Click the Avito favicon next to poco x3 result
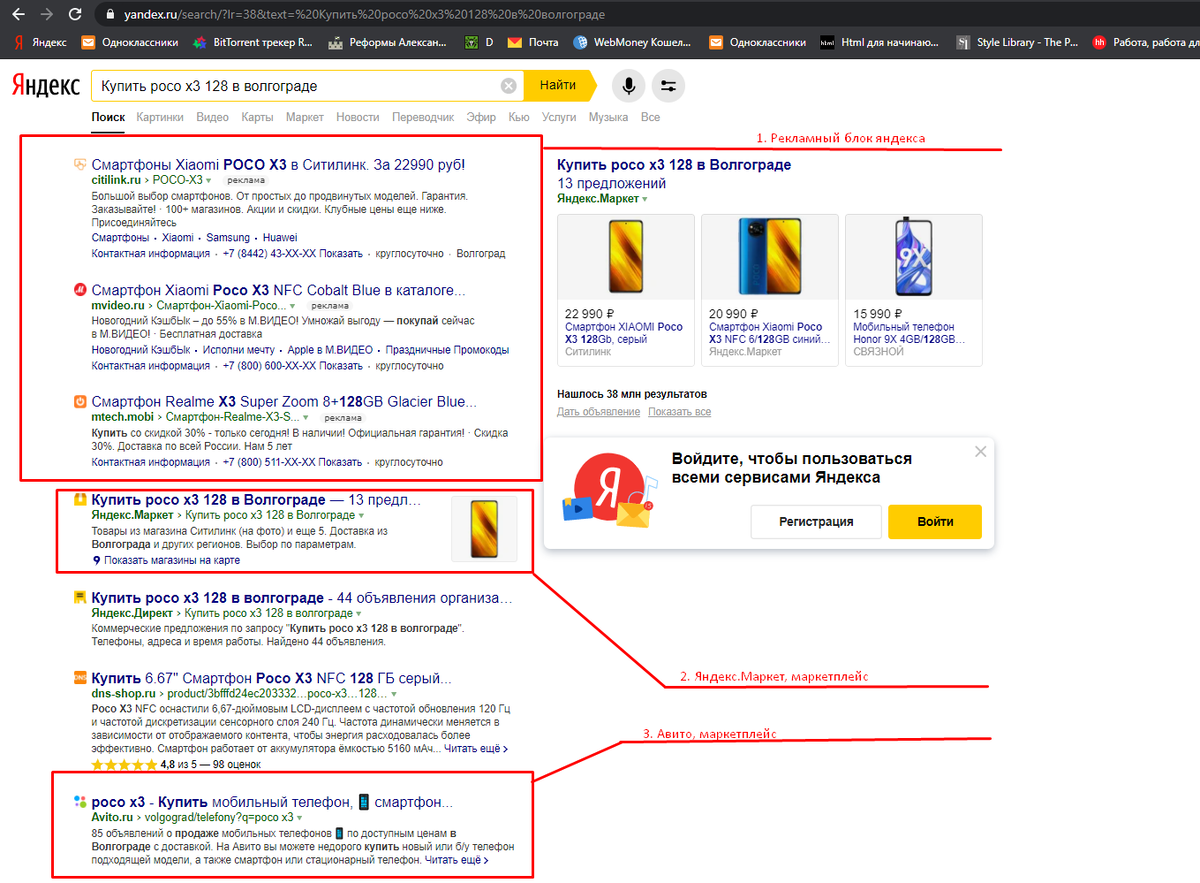Image resolution: width=1200 pixels, height=883 pixels. (x=80, y=802)
